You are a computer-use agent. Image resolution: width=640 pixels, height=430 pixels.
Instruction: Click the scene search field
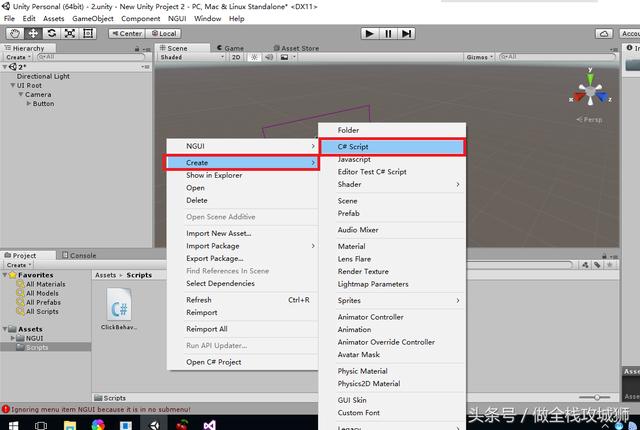coord(557,57)
